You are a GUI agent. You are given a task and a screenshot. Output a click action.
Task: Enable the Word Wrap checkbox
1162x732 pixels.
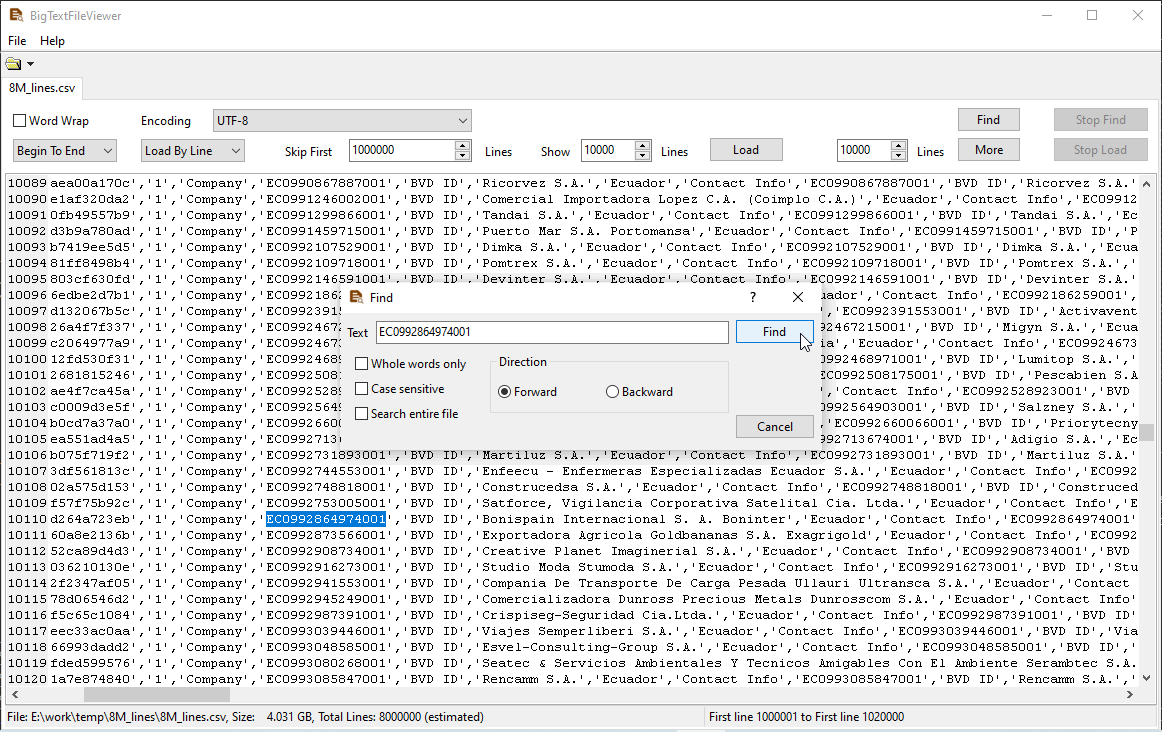coord(20,121)
